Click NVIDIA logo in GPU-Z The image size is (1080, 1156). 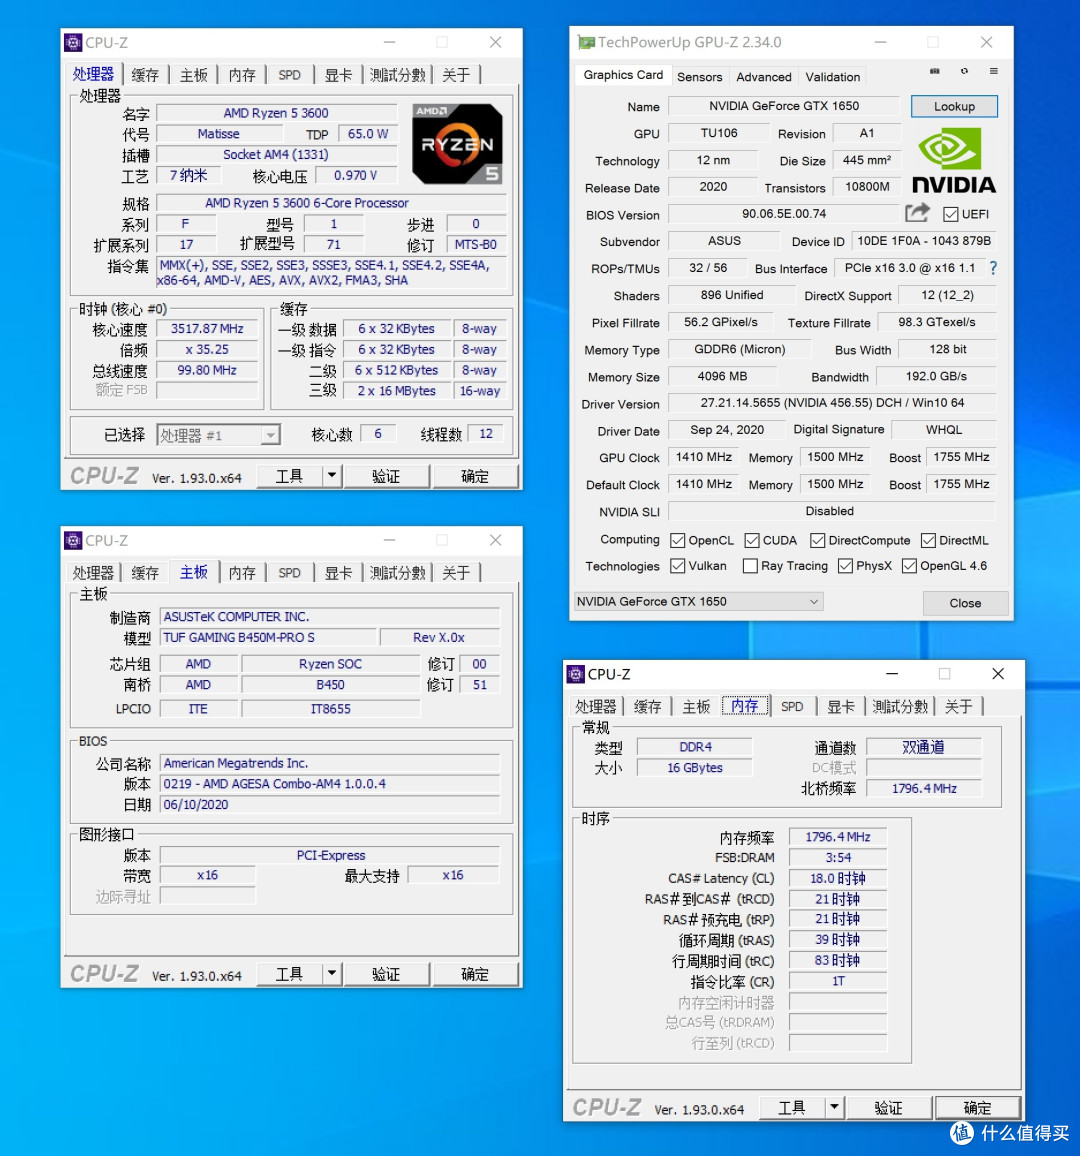pos(954,161)
